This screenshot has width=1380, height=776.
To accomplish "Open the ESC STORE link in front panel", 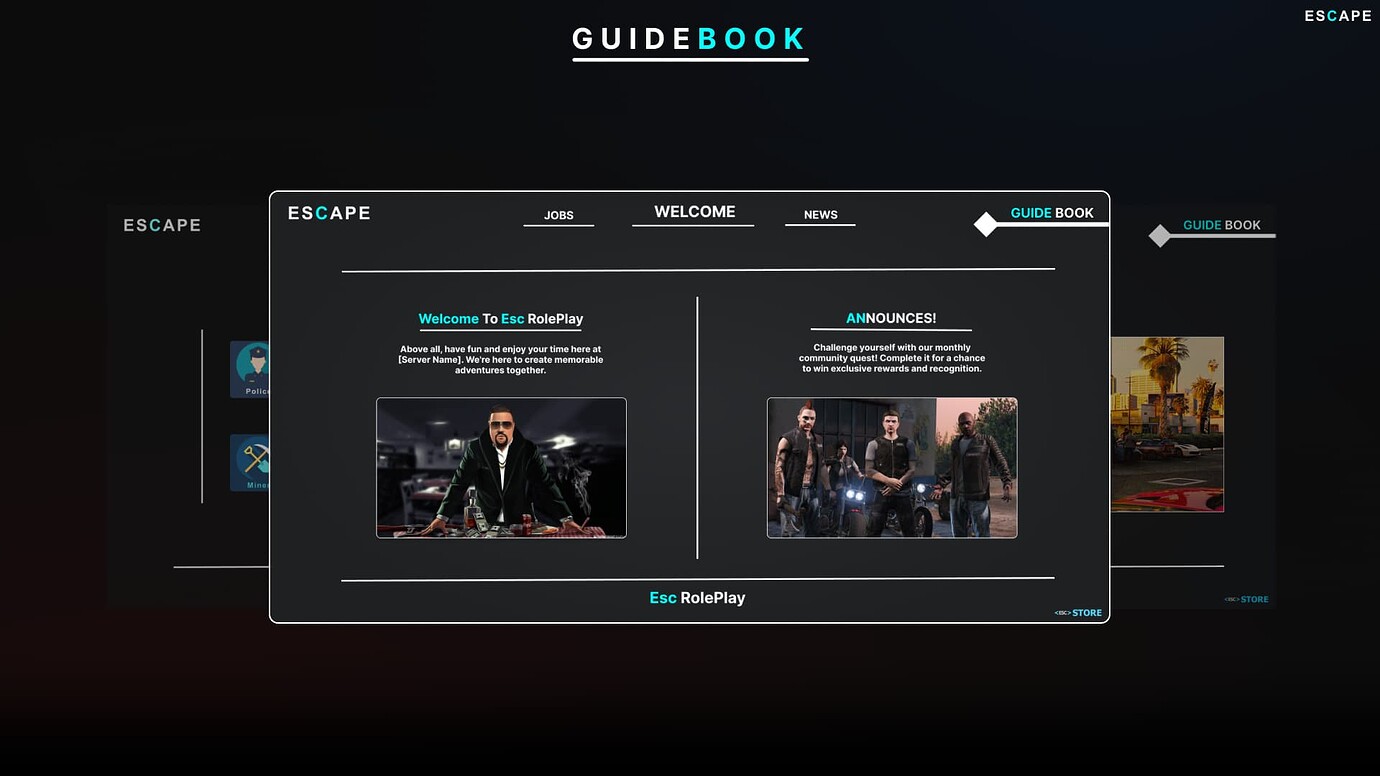I will [x=1078, y=613].
